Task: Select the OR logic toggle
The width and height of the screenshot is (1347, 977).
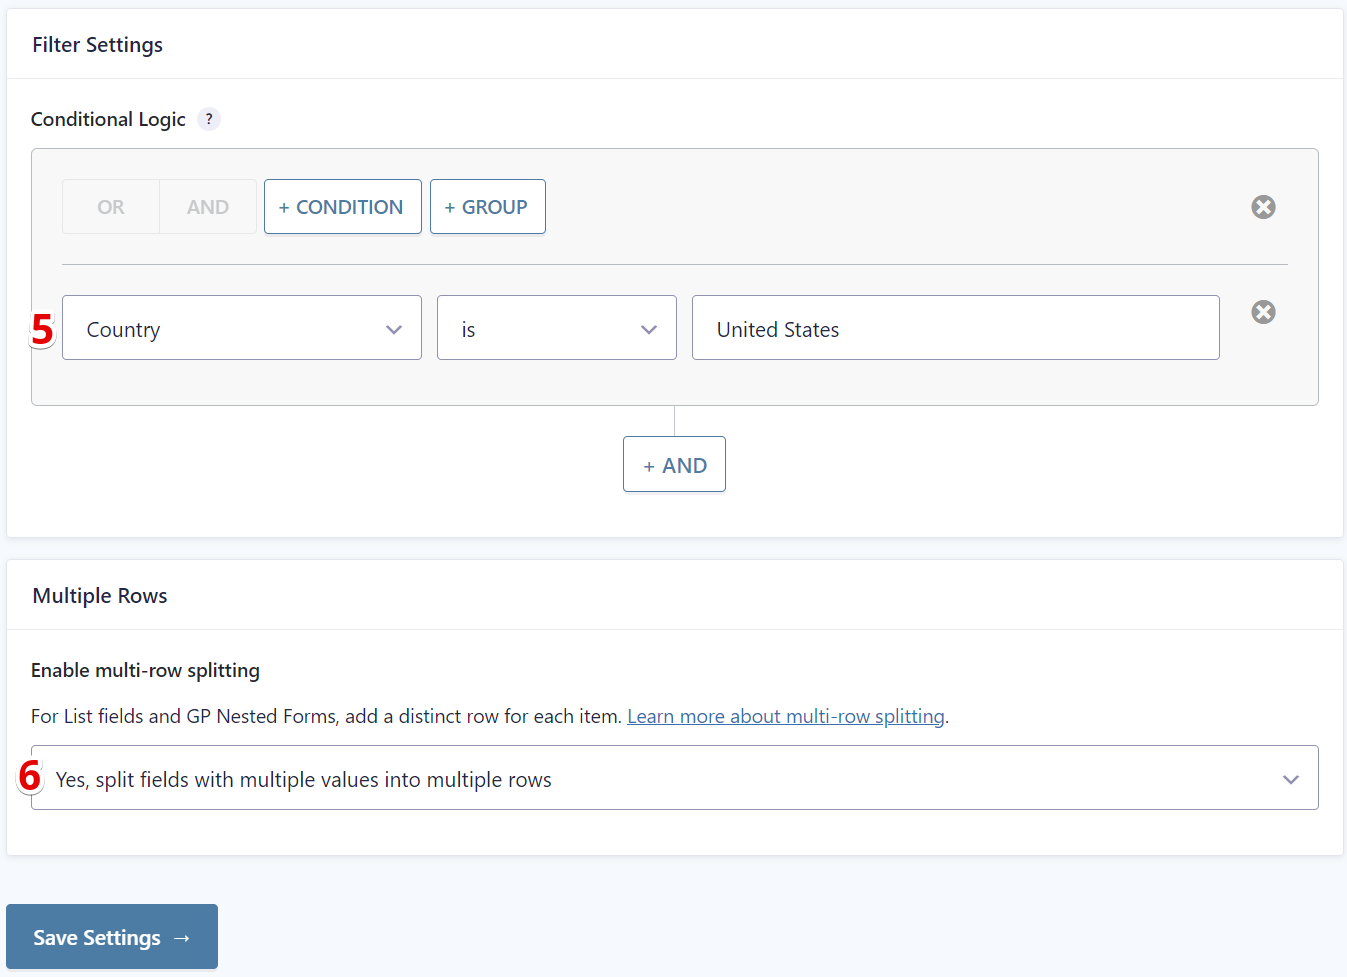Action: (x=111, y=207)
